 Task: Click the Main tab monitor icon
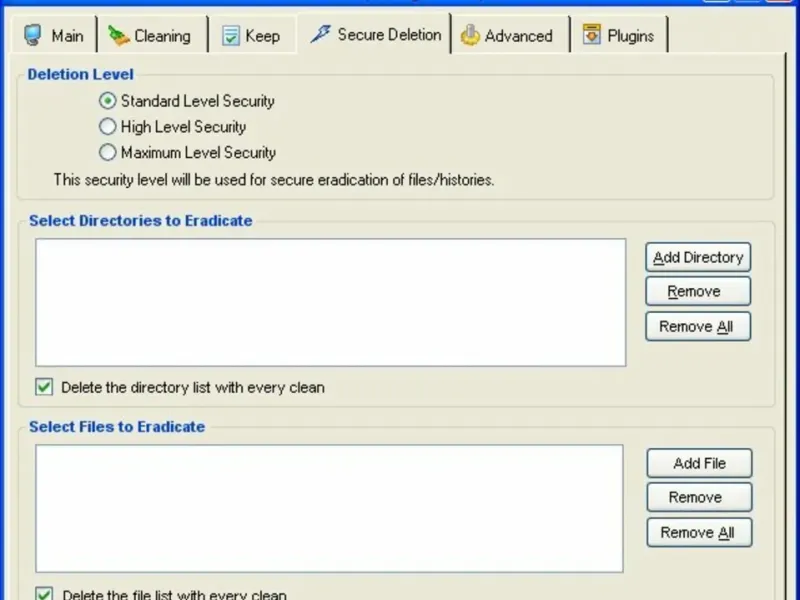33,36
